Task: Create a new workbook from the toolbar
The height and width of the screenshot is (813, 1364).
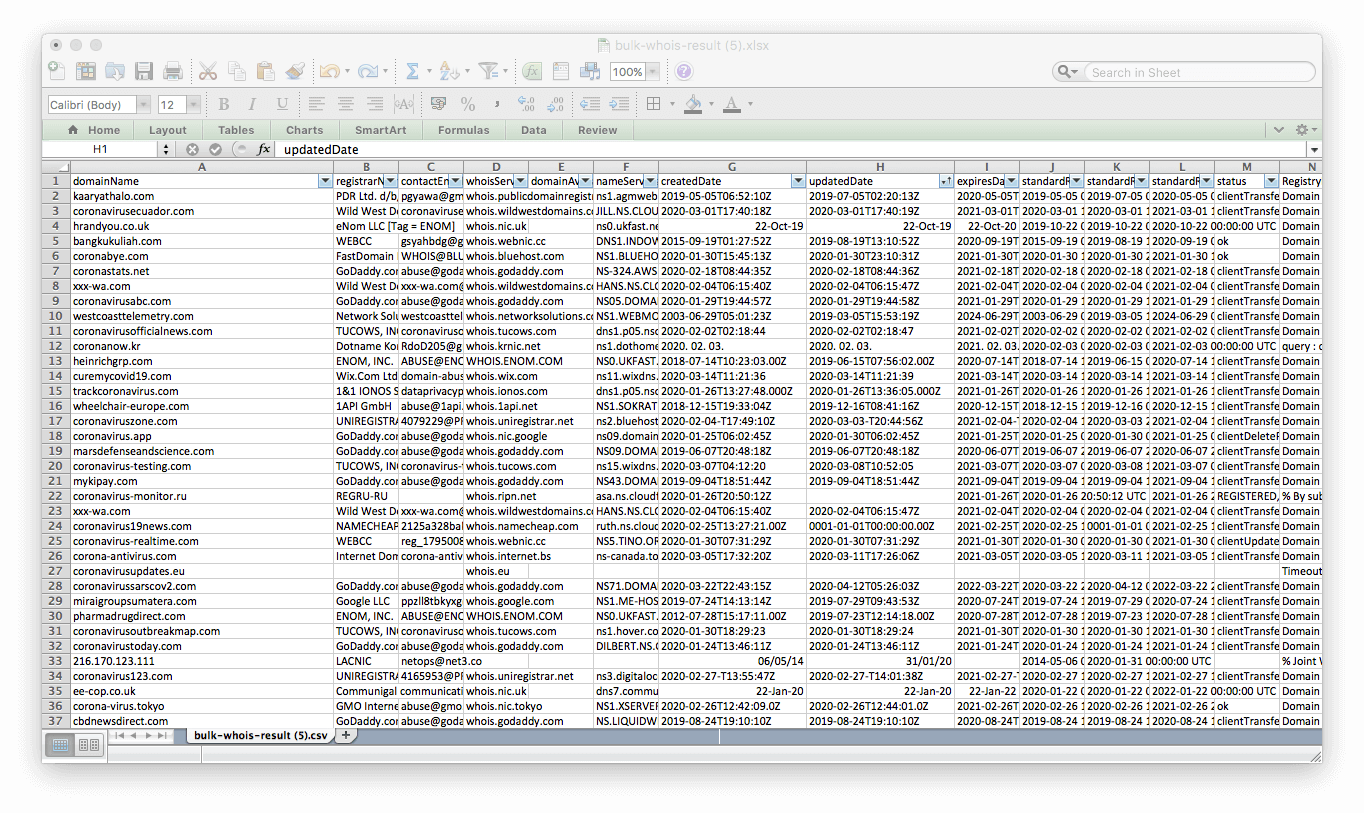Action: 57,71
